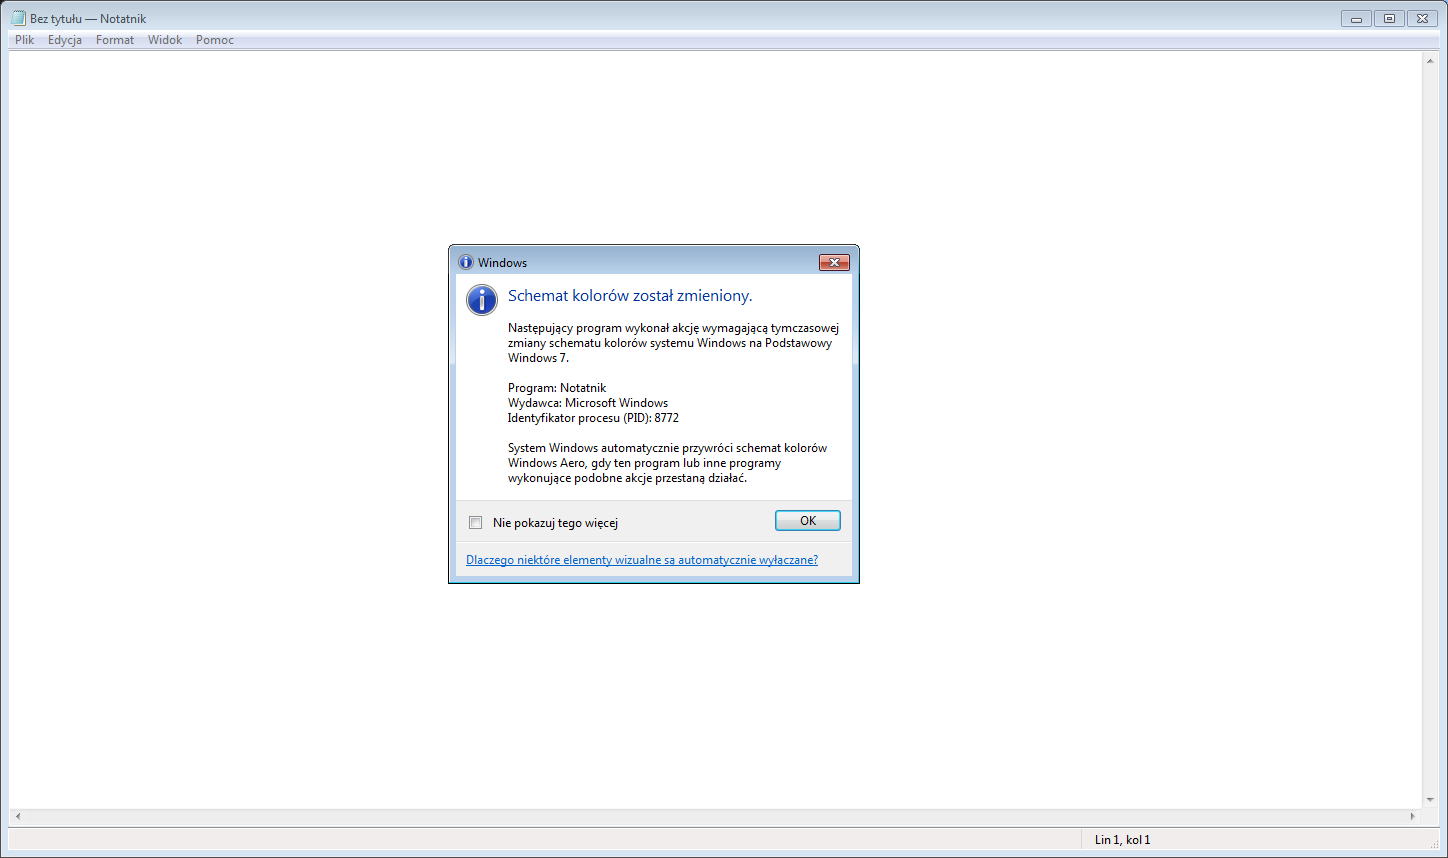Close the Windows dialog with red X
1448x858 pixels.
[834, 262]
